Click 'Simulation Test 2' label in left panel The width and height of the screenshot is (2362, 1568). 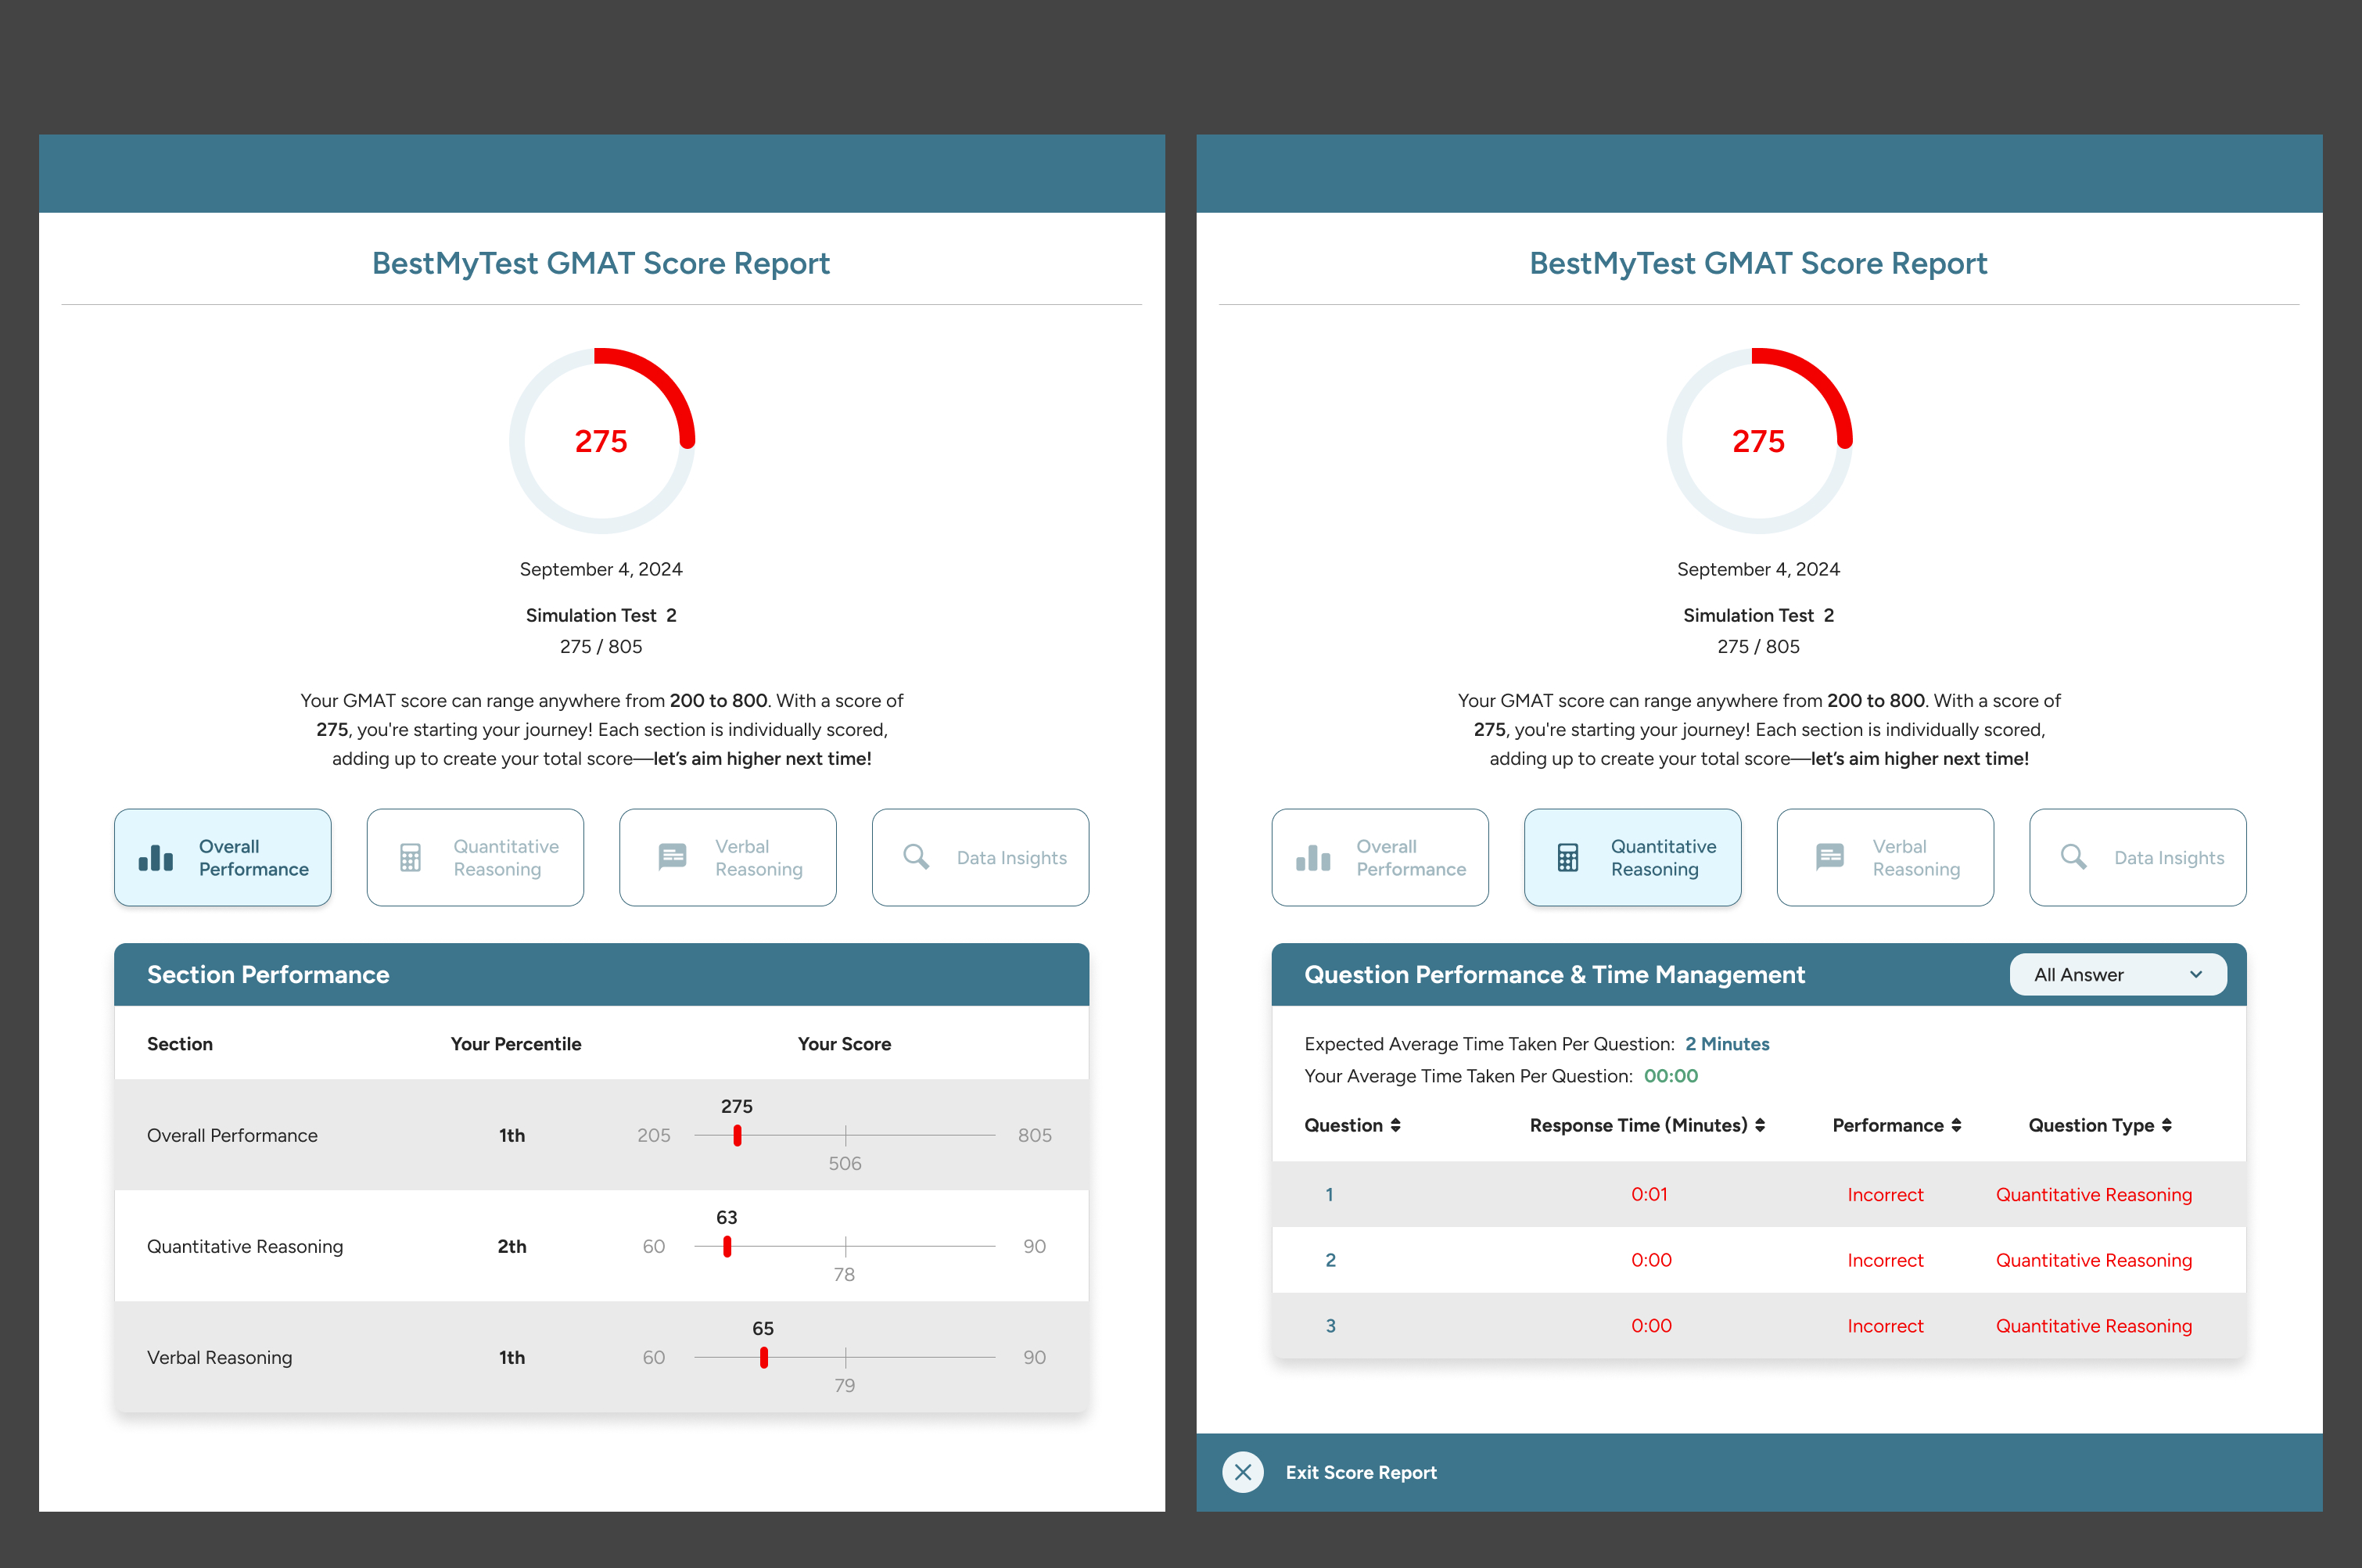point(601,615)
